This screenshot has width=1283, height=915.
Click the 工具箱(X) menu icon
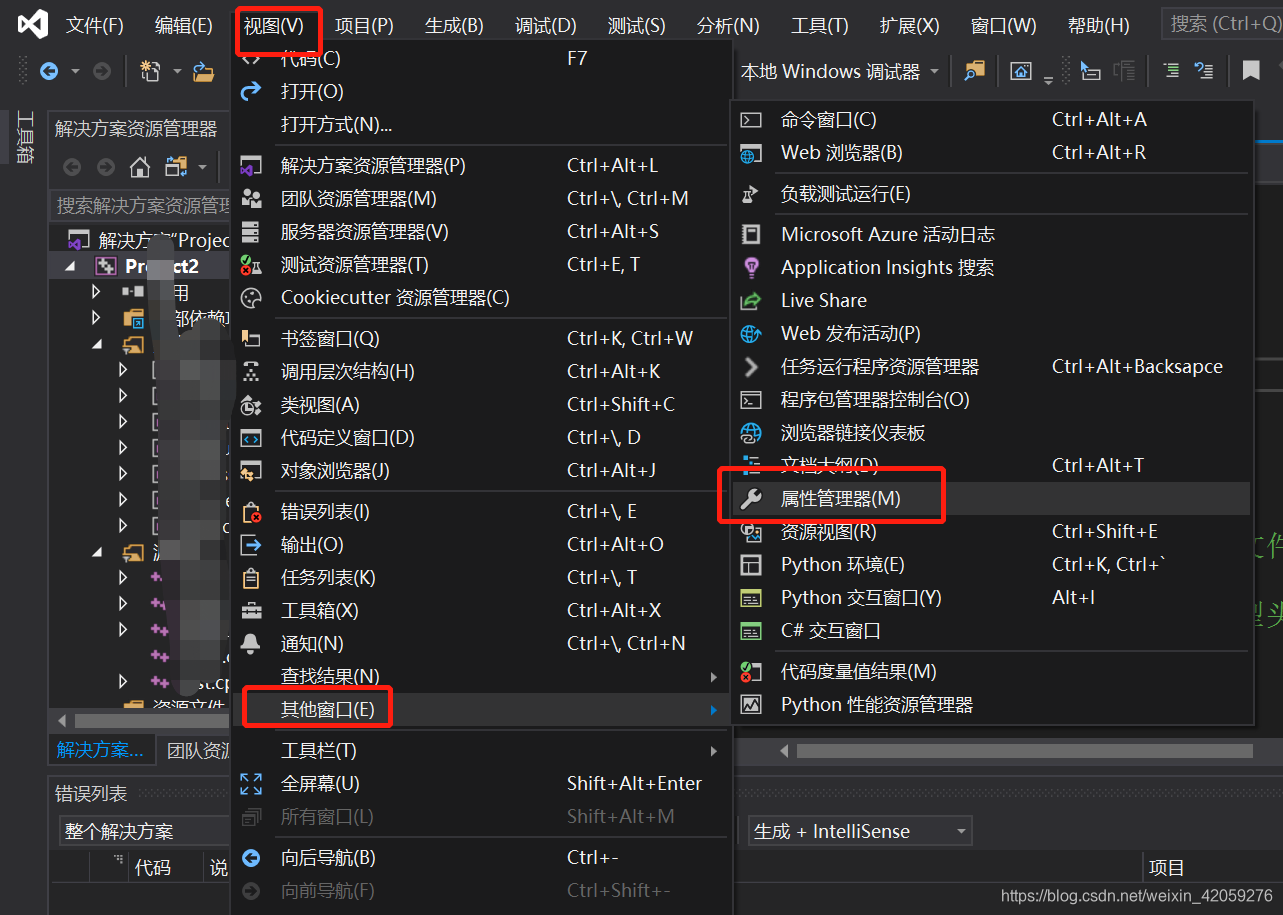pyautogui.click(x=251, y=611)
